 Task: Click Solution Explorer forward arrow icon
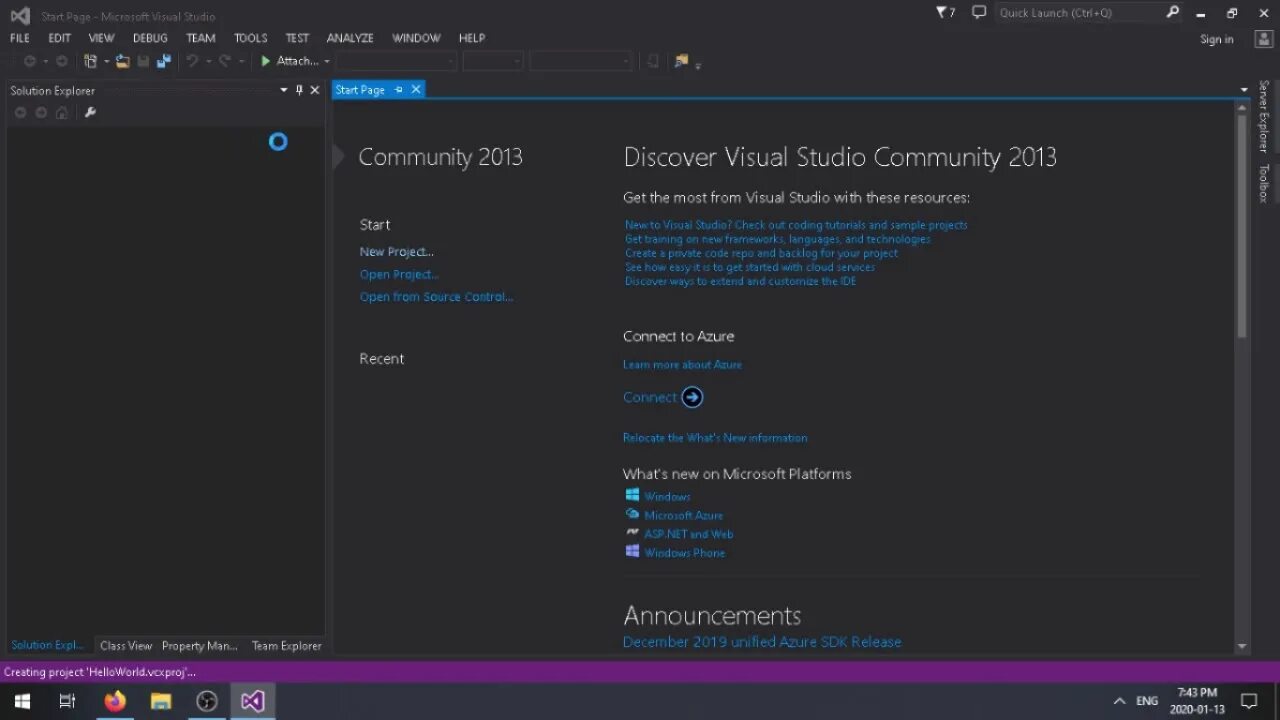41,112
